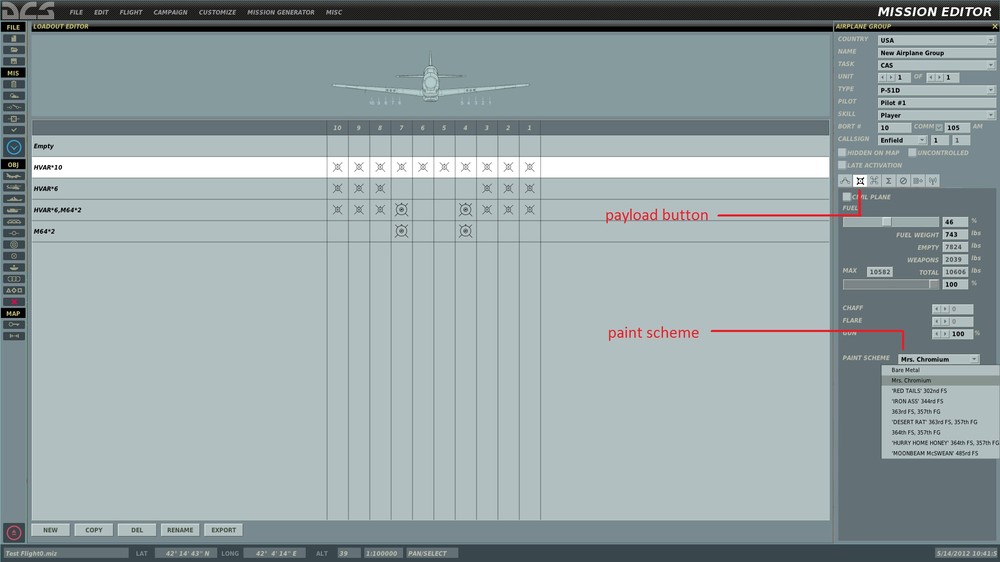Select the ground vehicle object tool

[13, 211]
